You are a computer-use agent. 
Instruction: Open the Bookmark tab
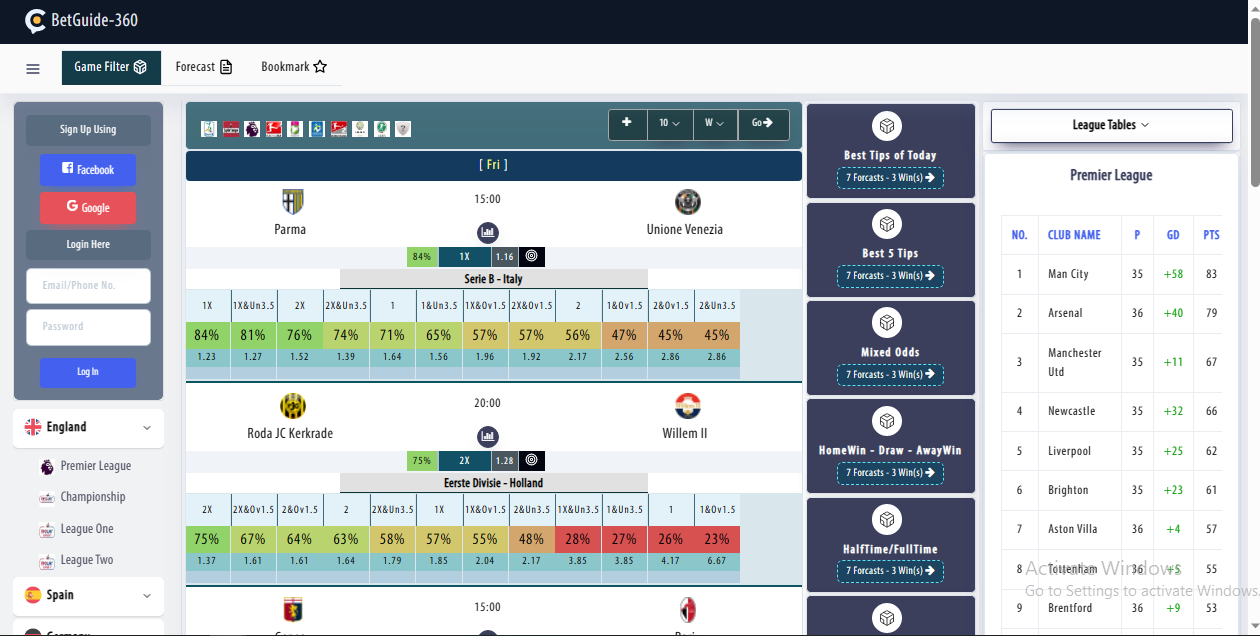pos(294,67)
